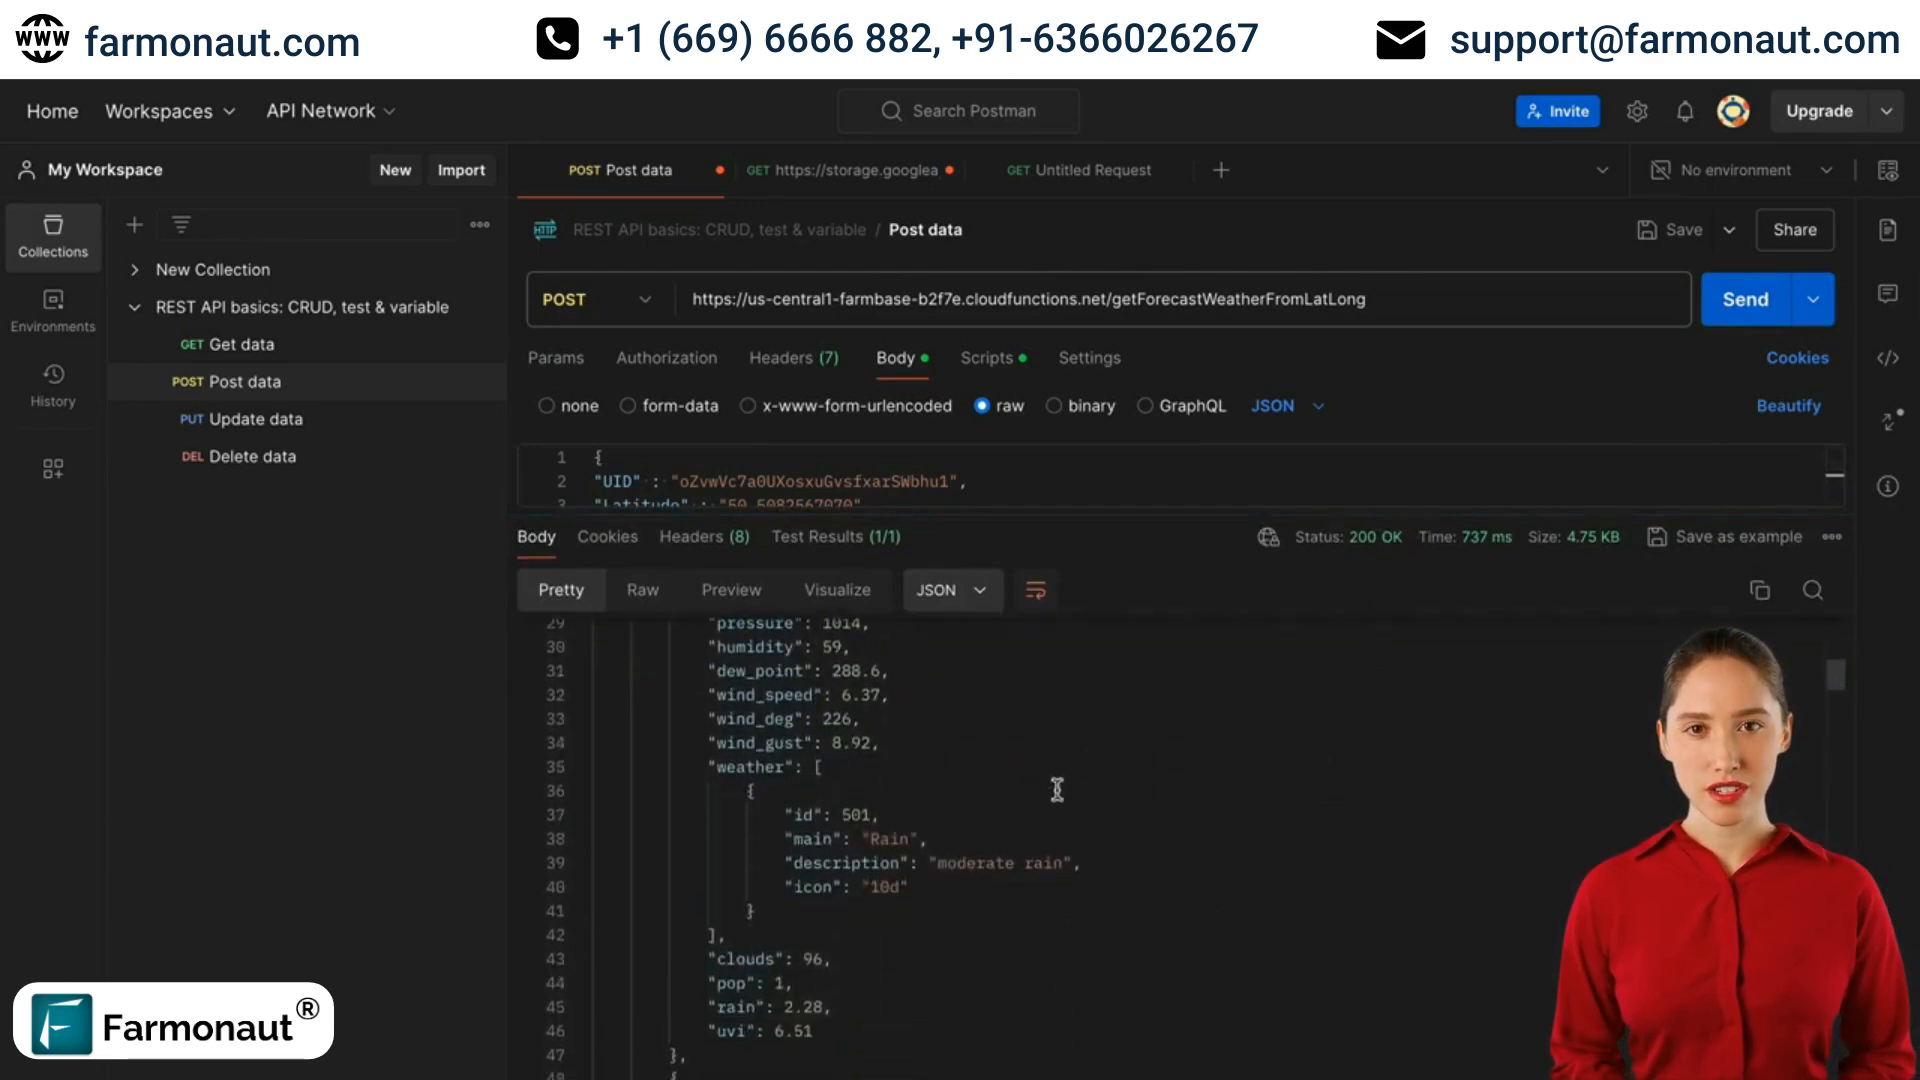Image resolution: width=1920 pixels, height=1080 pixels.
Task: Toggle the none radio button for body
Action: click(546, 405)
